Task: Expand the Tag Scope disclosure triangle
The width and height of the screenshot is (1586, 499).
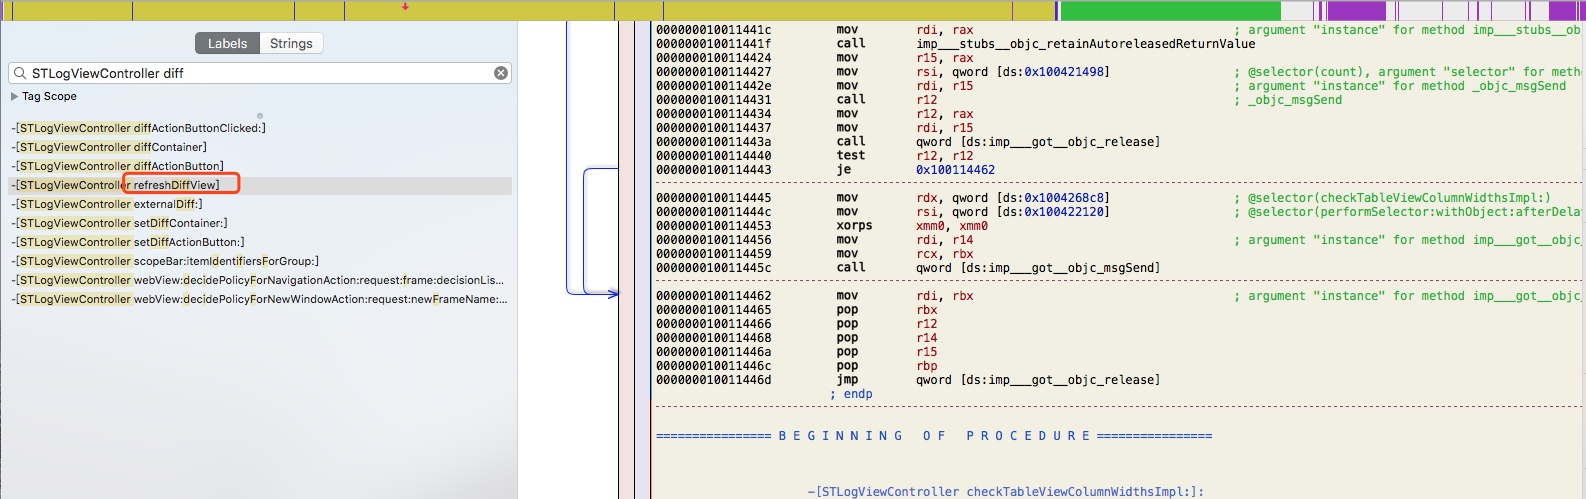Action: tap(14, 97)
